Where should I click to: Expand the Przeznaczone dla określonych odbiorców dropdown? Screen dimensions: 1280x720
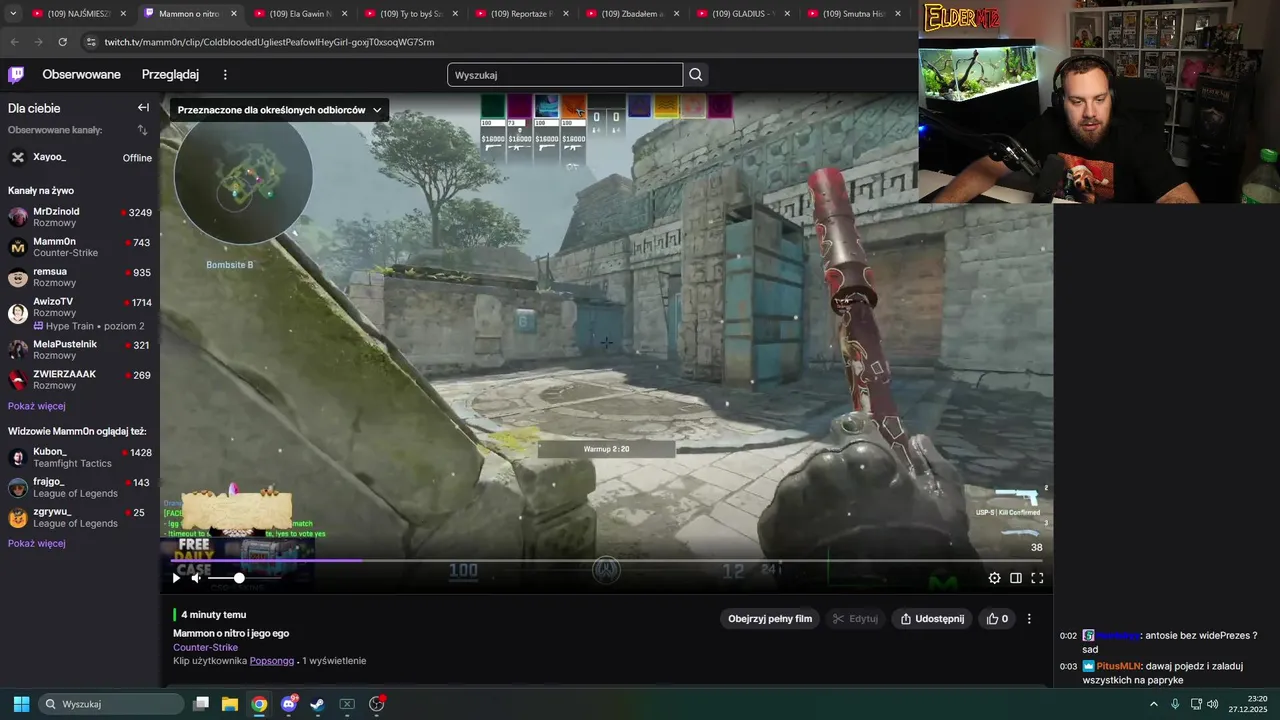coord(279,110)
